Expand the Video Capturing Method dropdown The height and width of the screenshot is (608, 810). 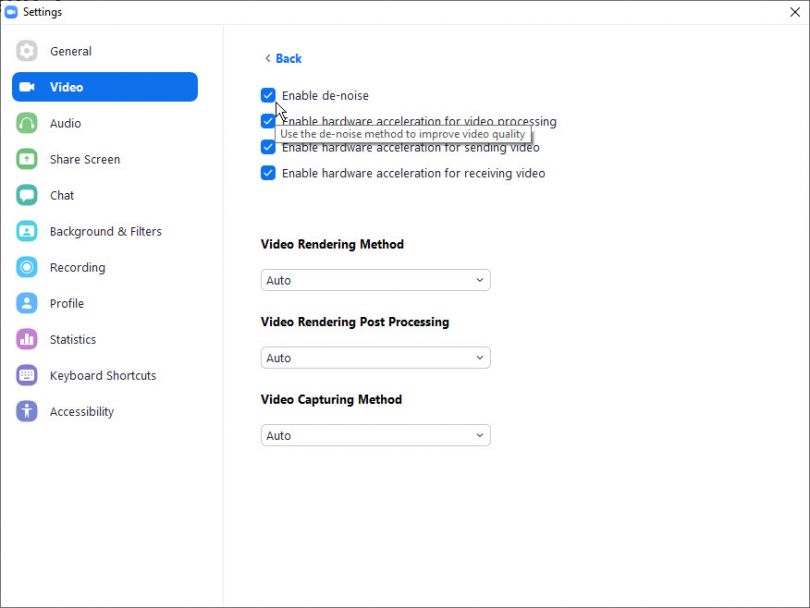[375, 435]
